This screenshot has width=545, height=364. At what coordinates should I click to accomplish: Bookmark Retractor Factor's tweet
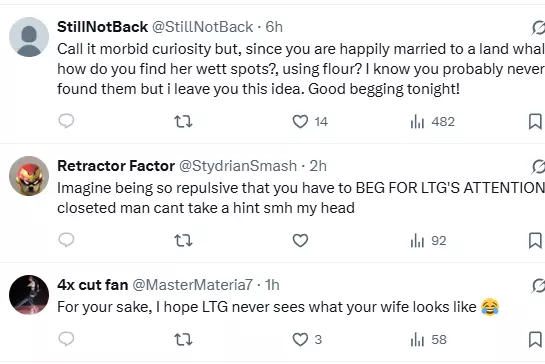click(x=535, y=241)
